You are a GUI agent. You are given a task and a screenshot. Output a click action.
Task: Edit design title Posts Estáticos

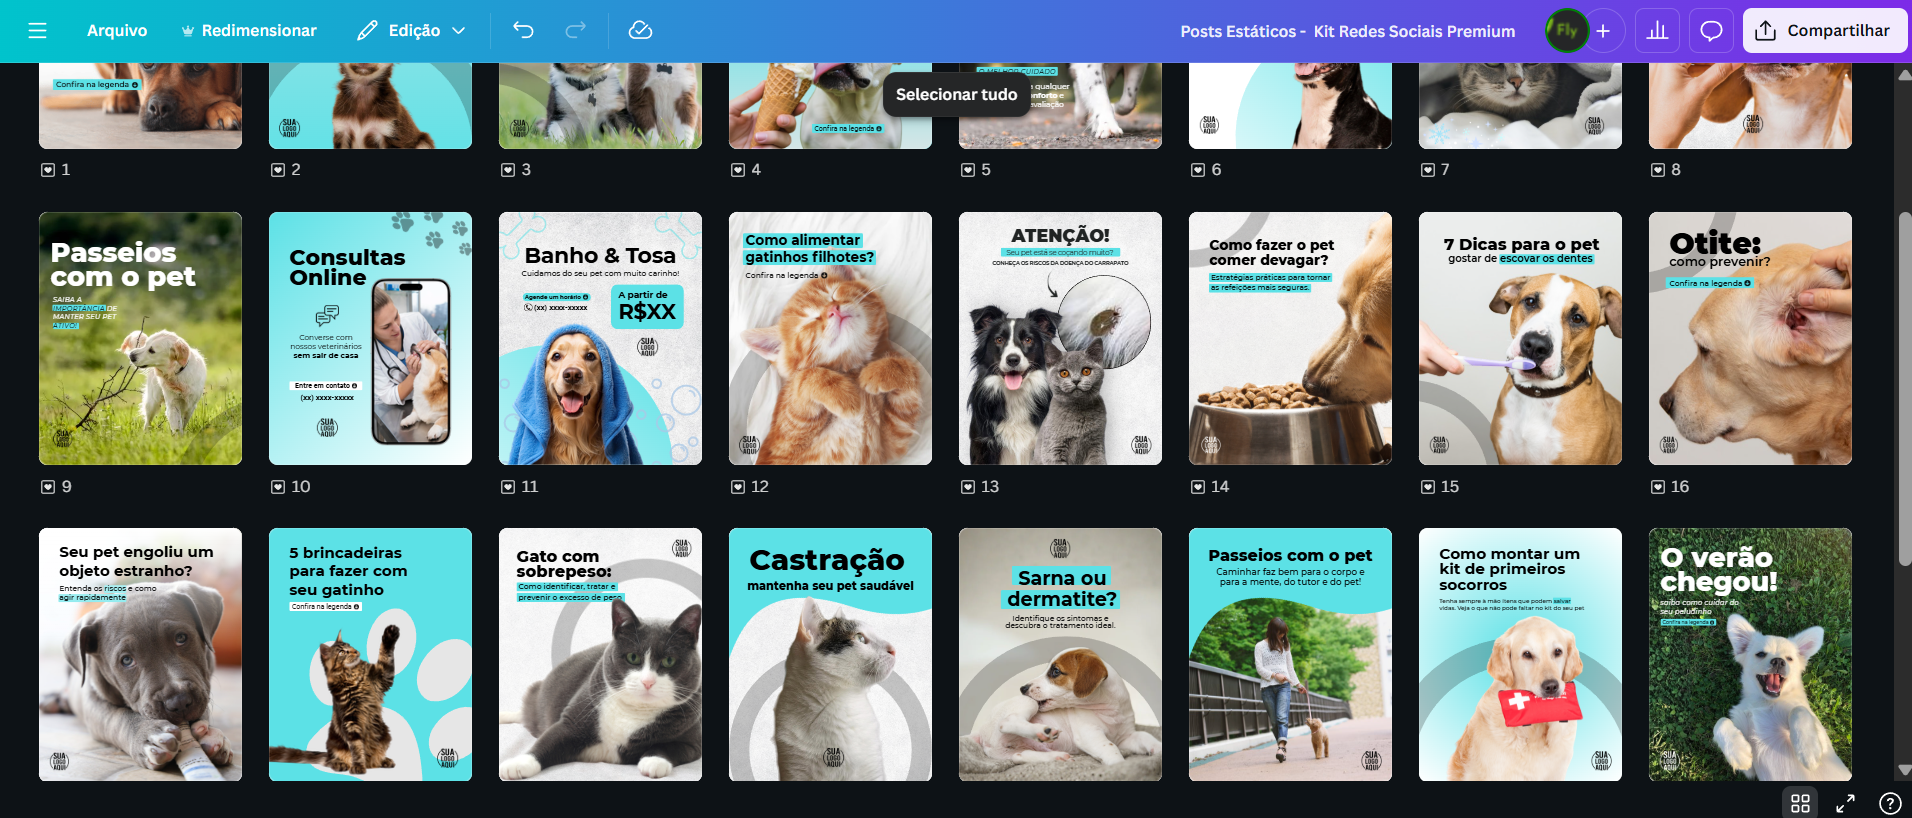pyautogui.click(x=1347, y=31)
